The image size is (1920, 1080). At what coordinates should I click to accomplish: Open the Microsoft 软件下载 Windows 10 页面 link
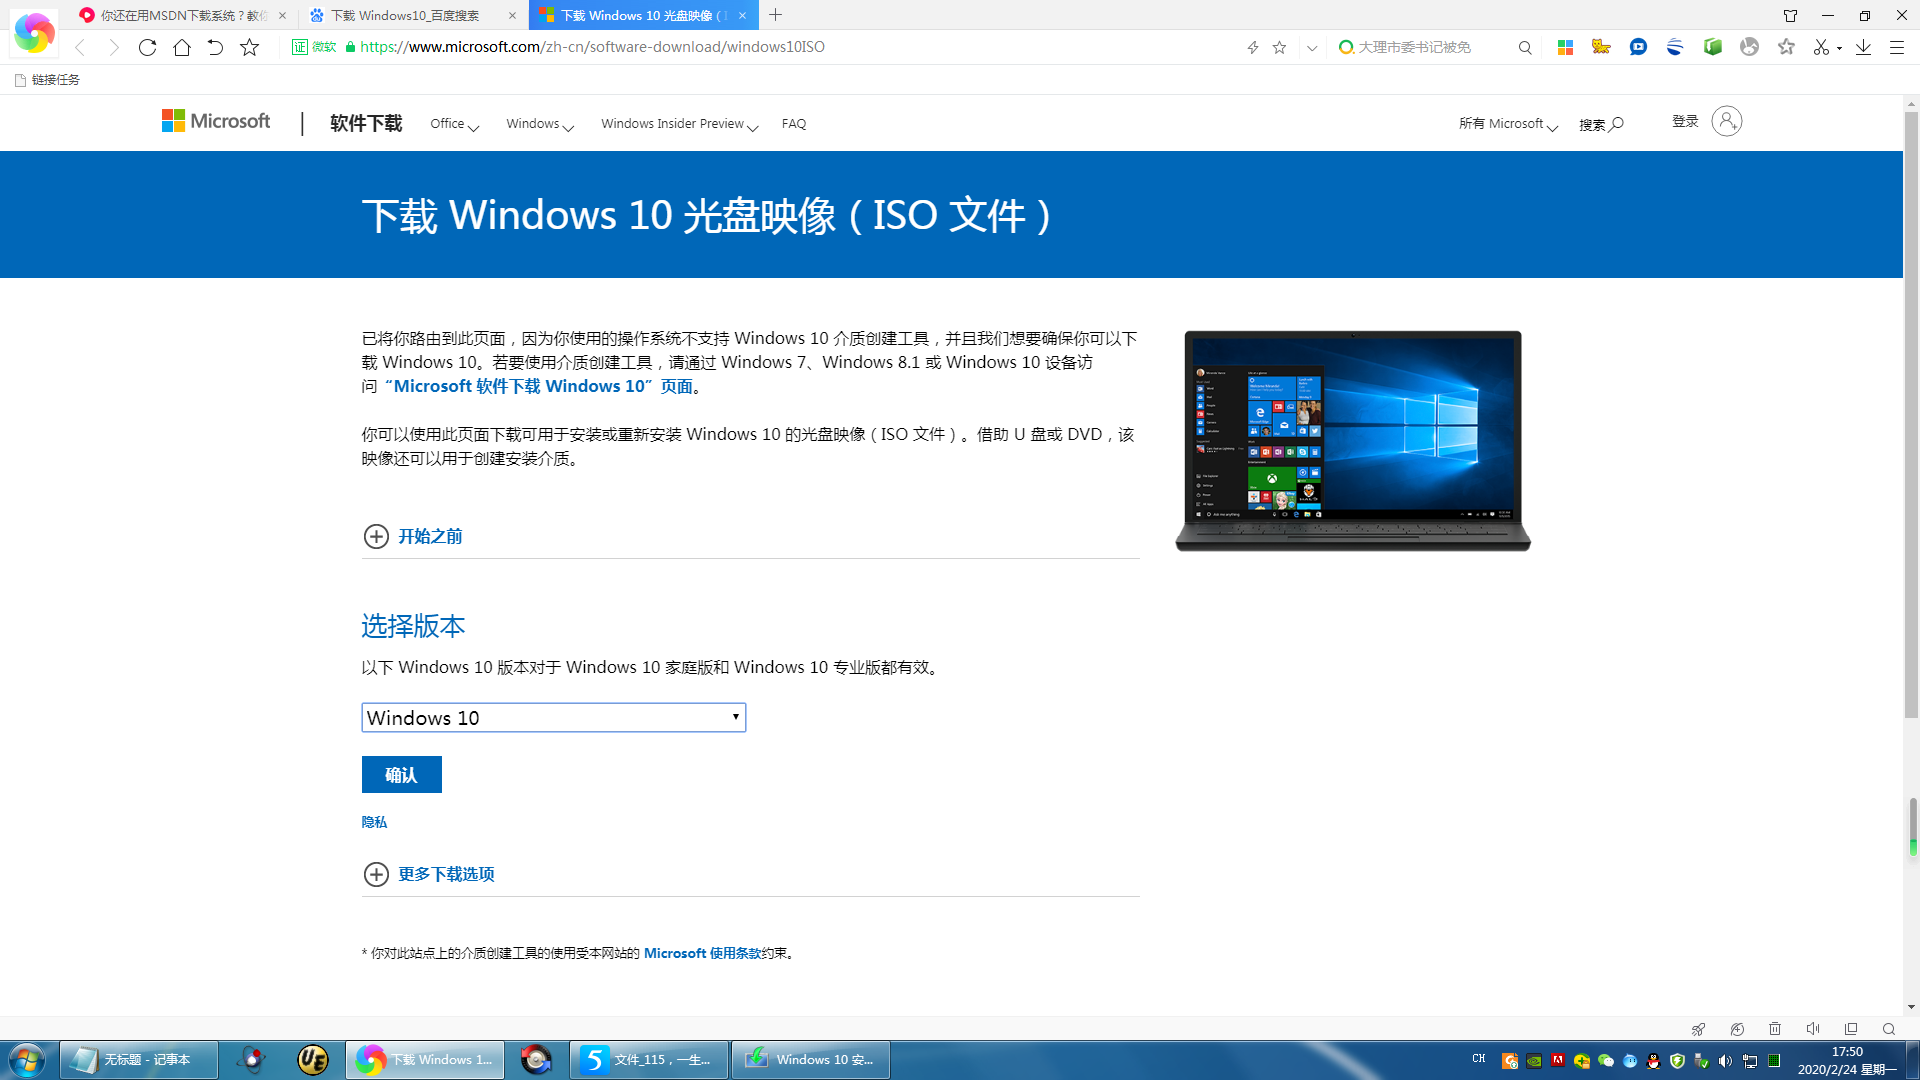(x=539, y=386)
